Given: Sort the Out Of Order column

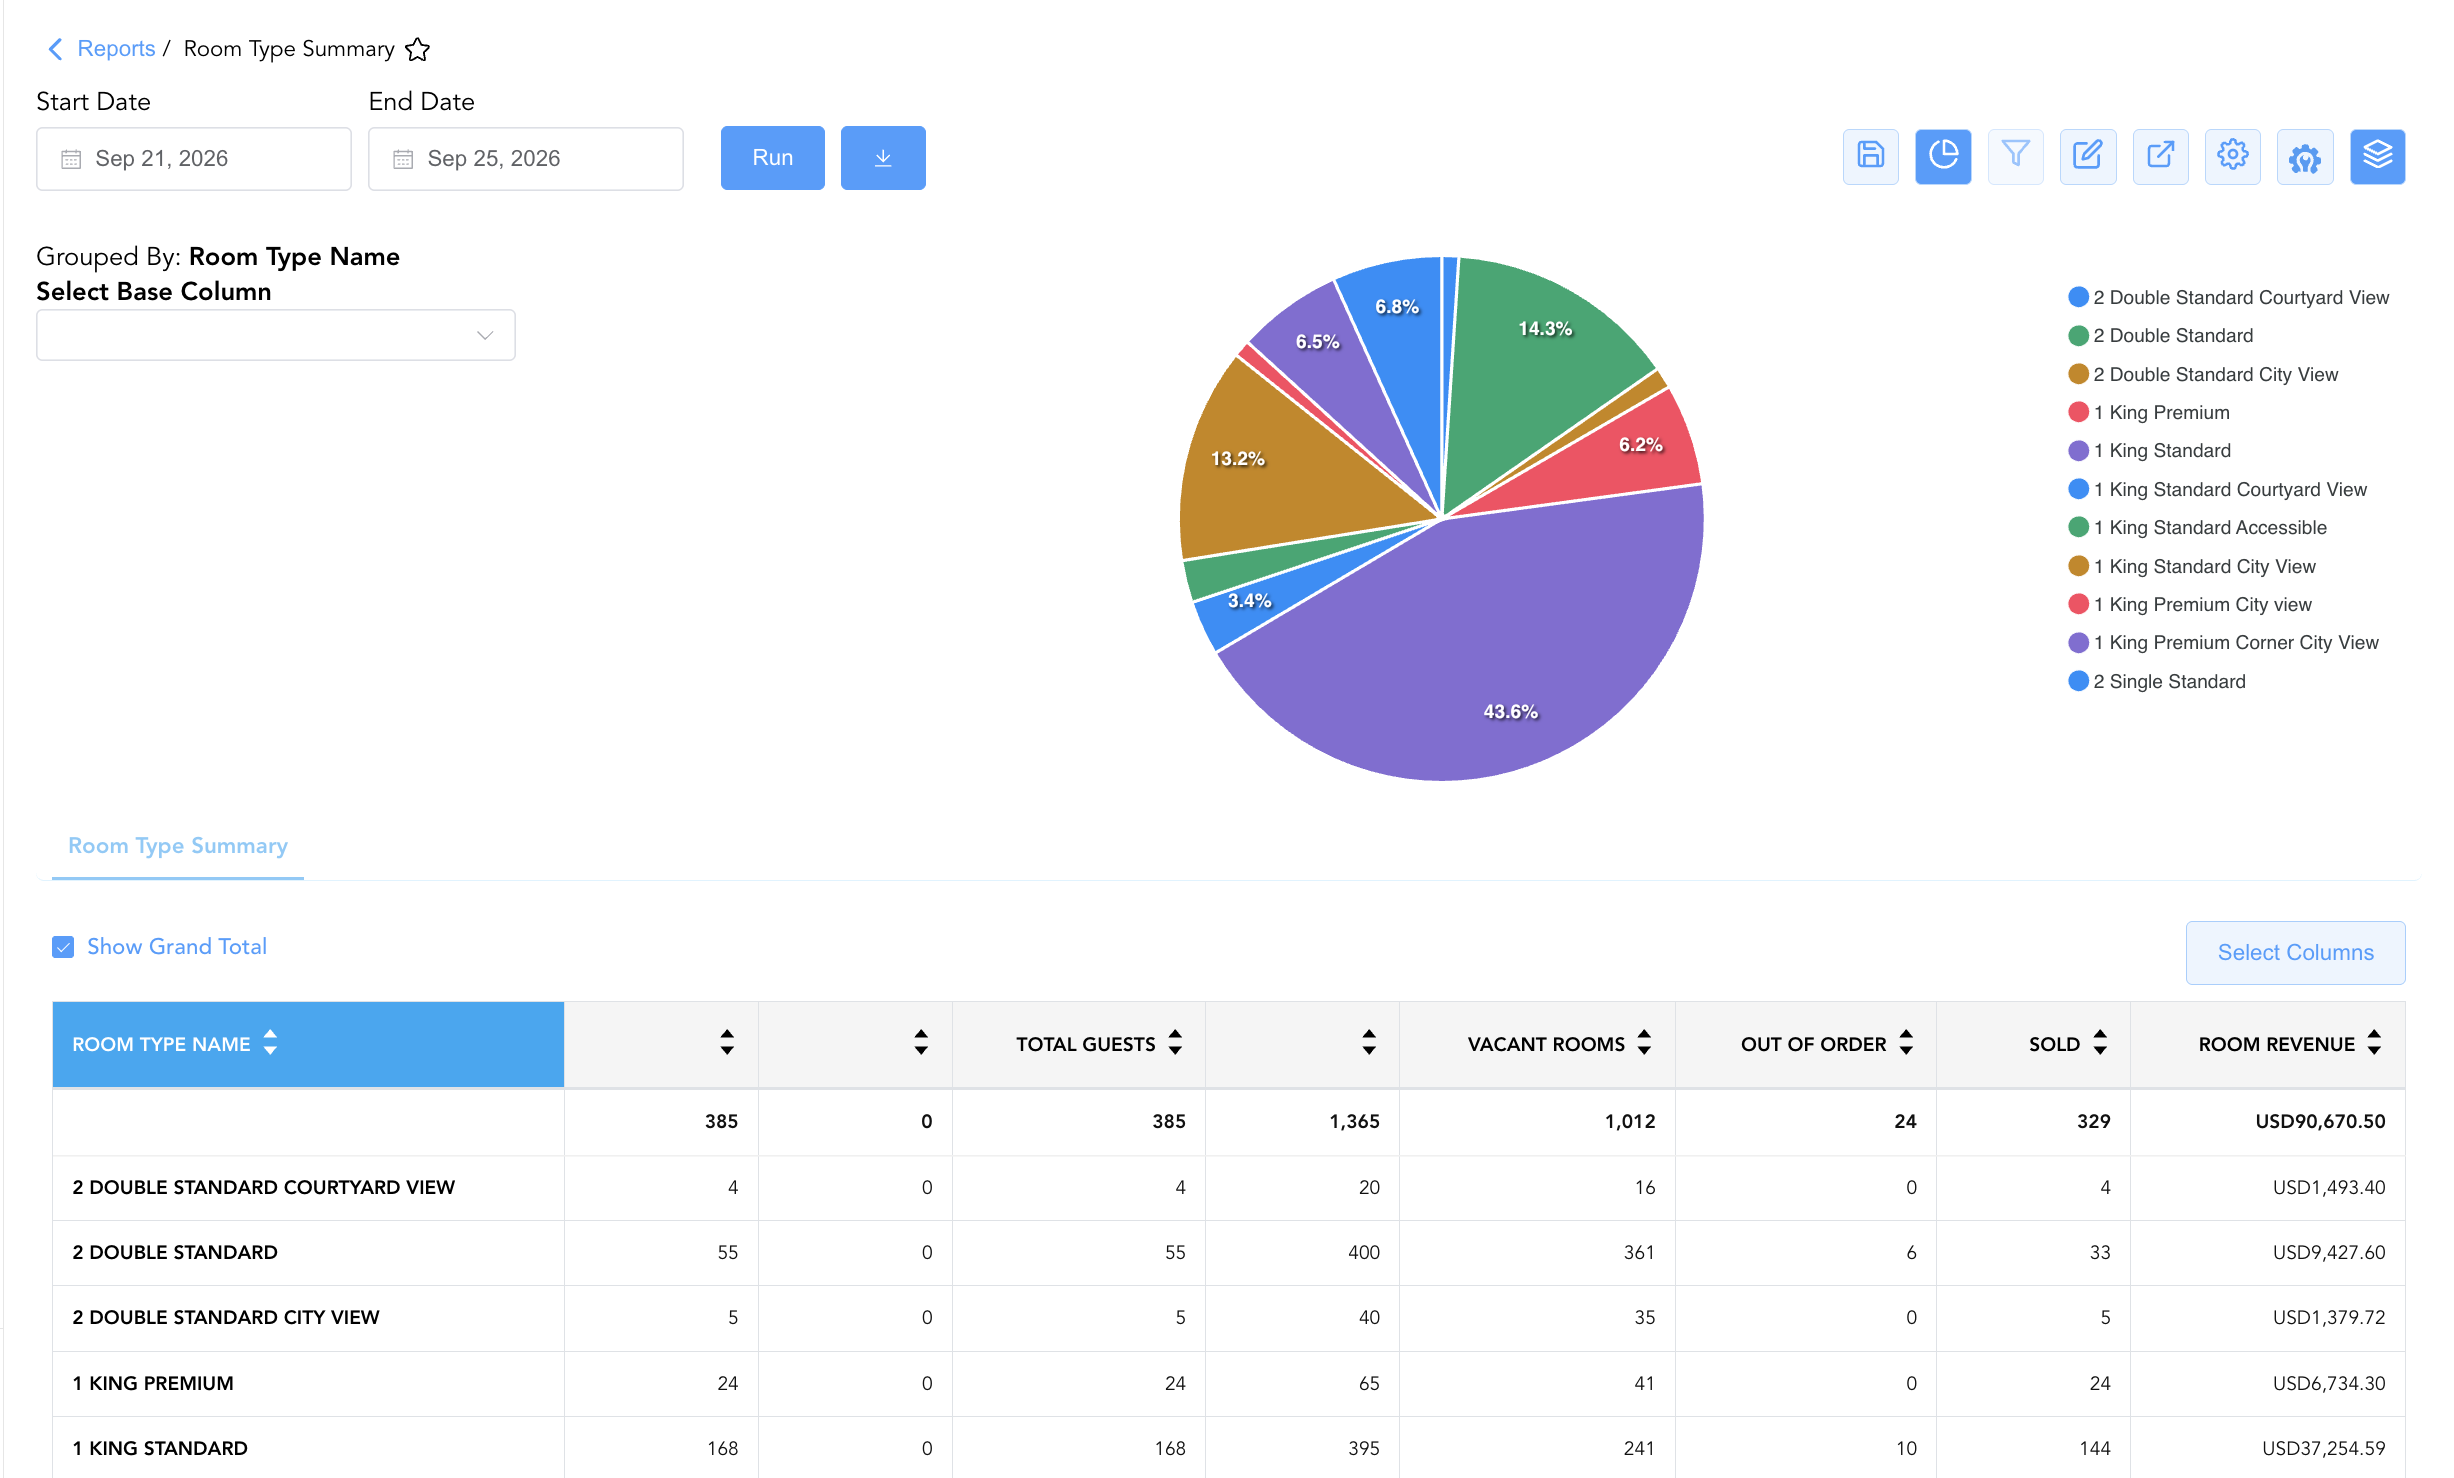Looking at the screenshot, I should (1906, 1043).
